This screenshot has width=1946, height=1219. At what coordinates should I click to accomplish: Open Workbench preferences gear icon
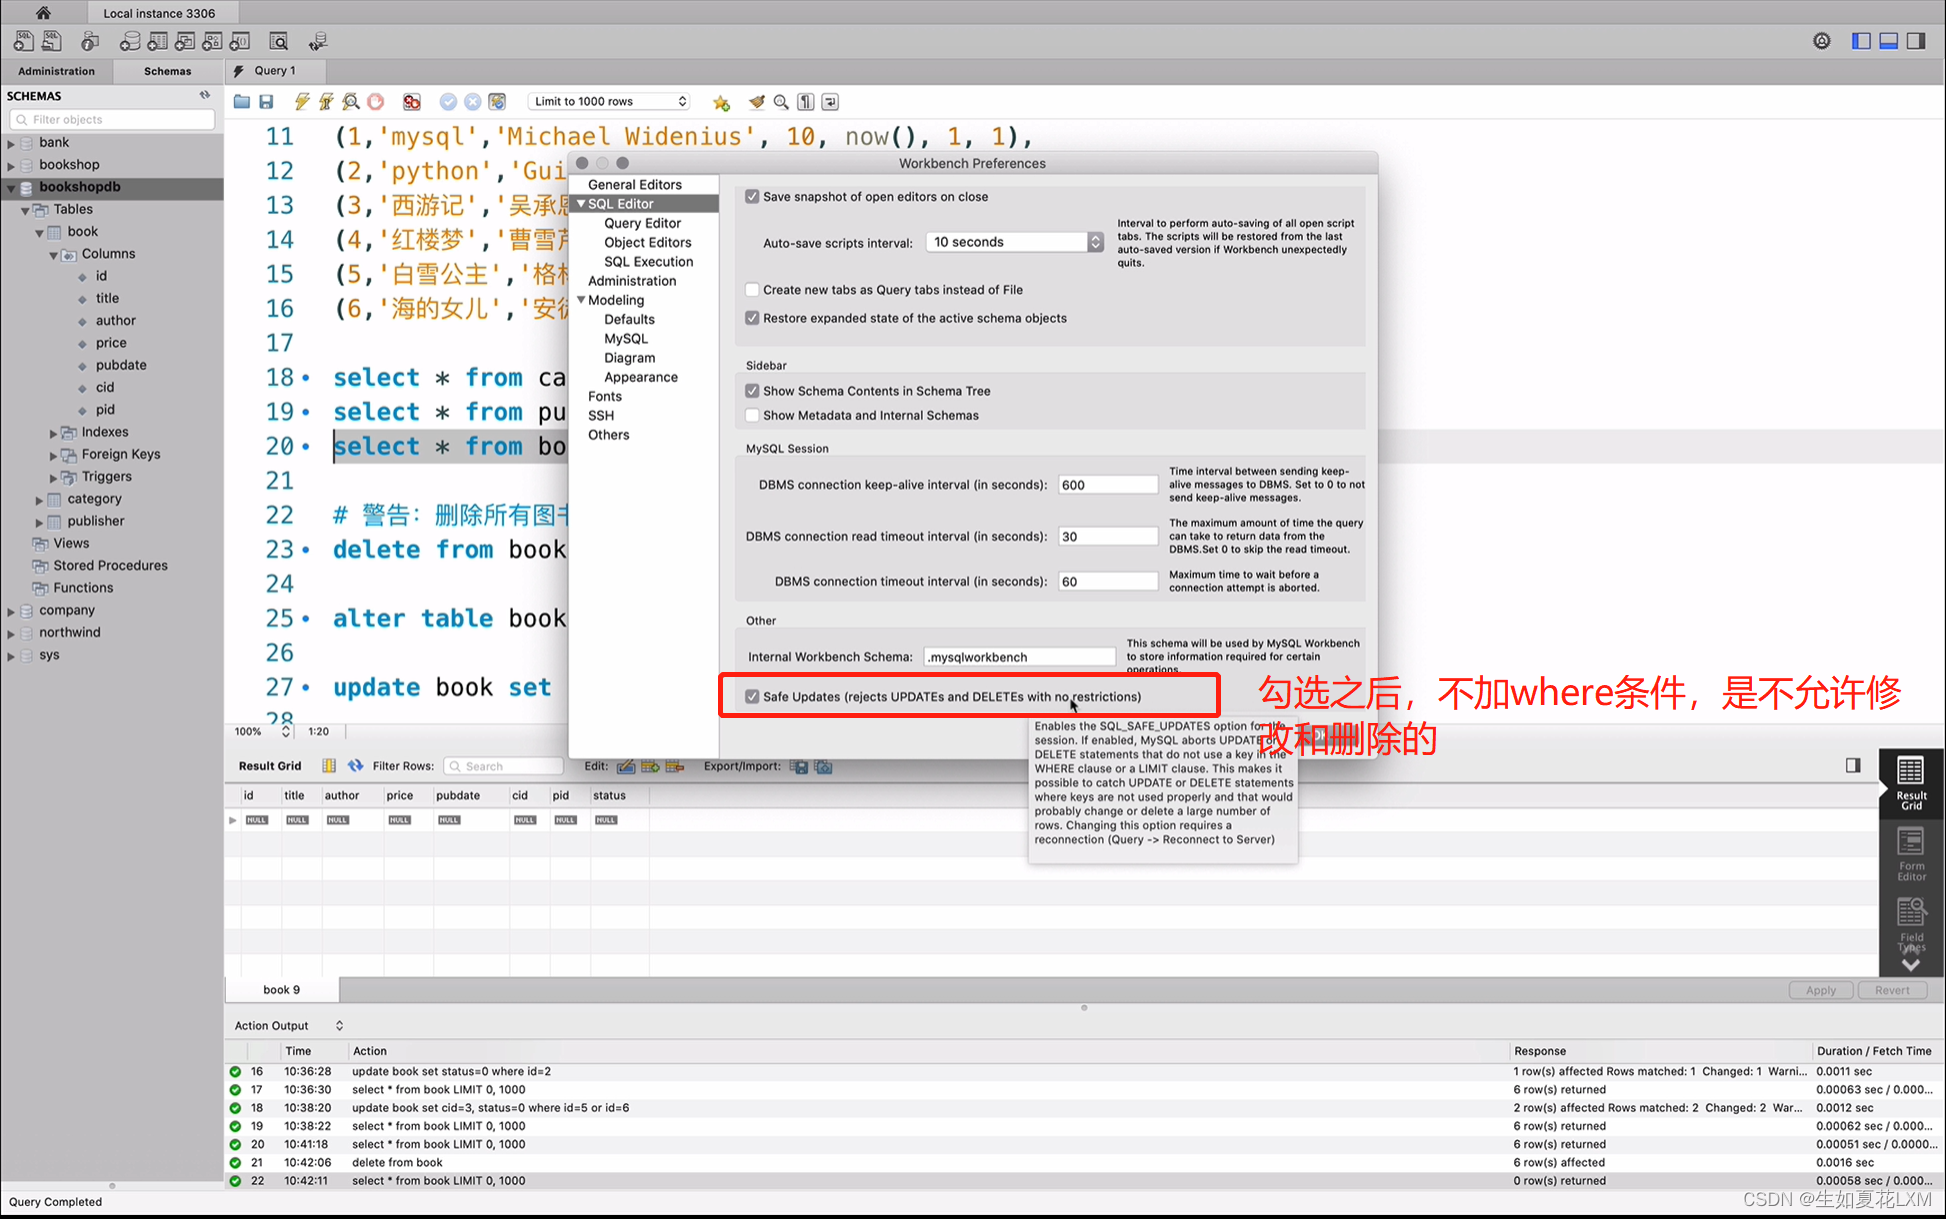pyautogui.click(x=1822, y=41)
